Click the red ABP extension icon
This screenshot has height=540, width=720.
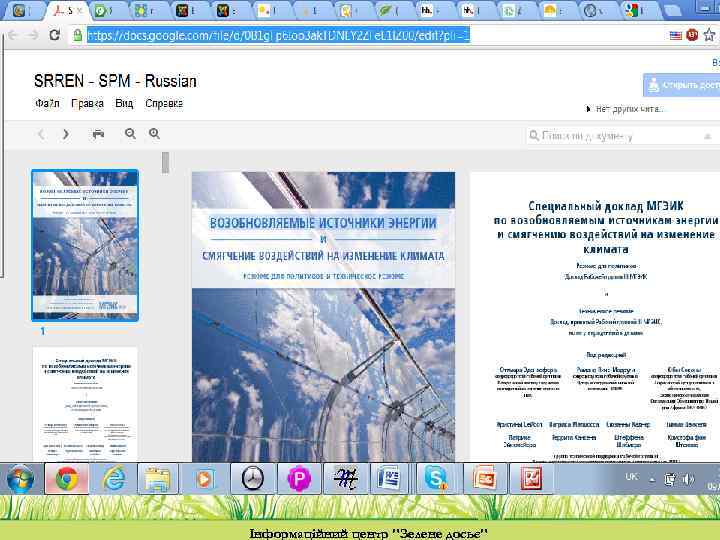692,35
